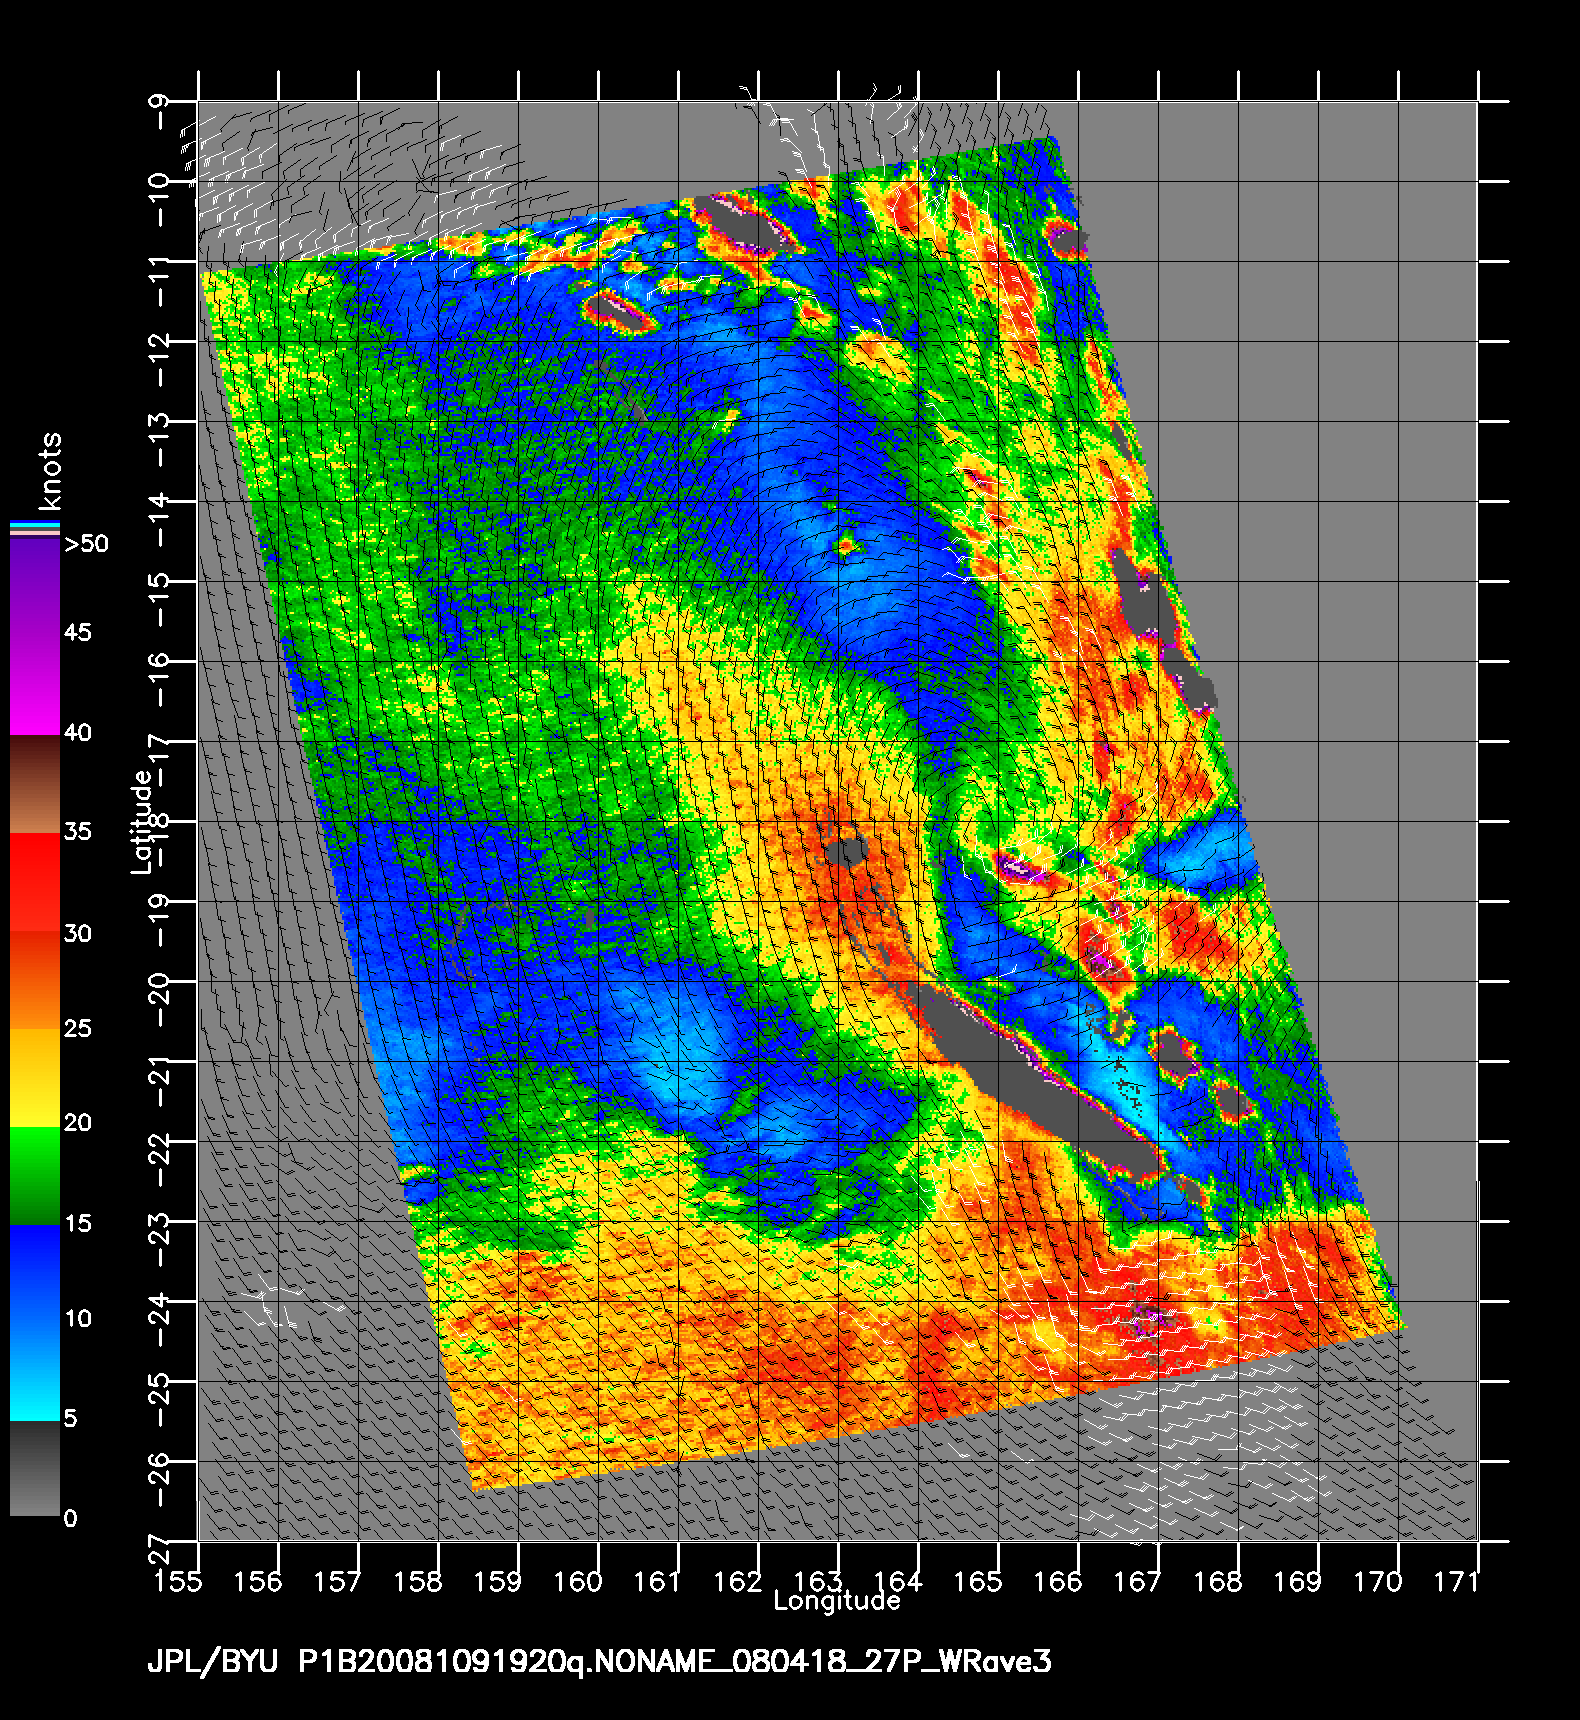The width and height of the screenshot is (1580, 1720).
Task: Click longitude tick label '166'
Action: 1057,1581
